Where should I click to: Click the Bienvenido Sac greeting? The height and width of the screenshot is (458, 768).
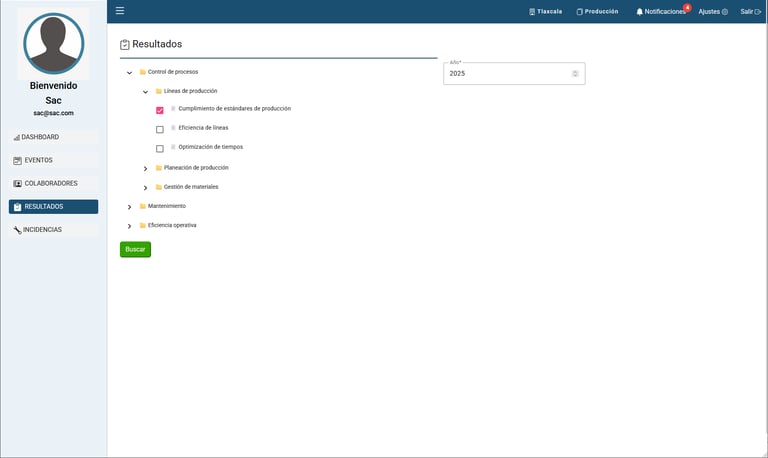[x=53, y=93]
